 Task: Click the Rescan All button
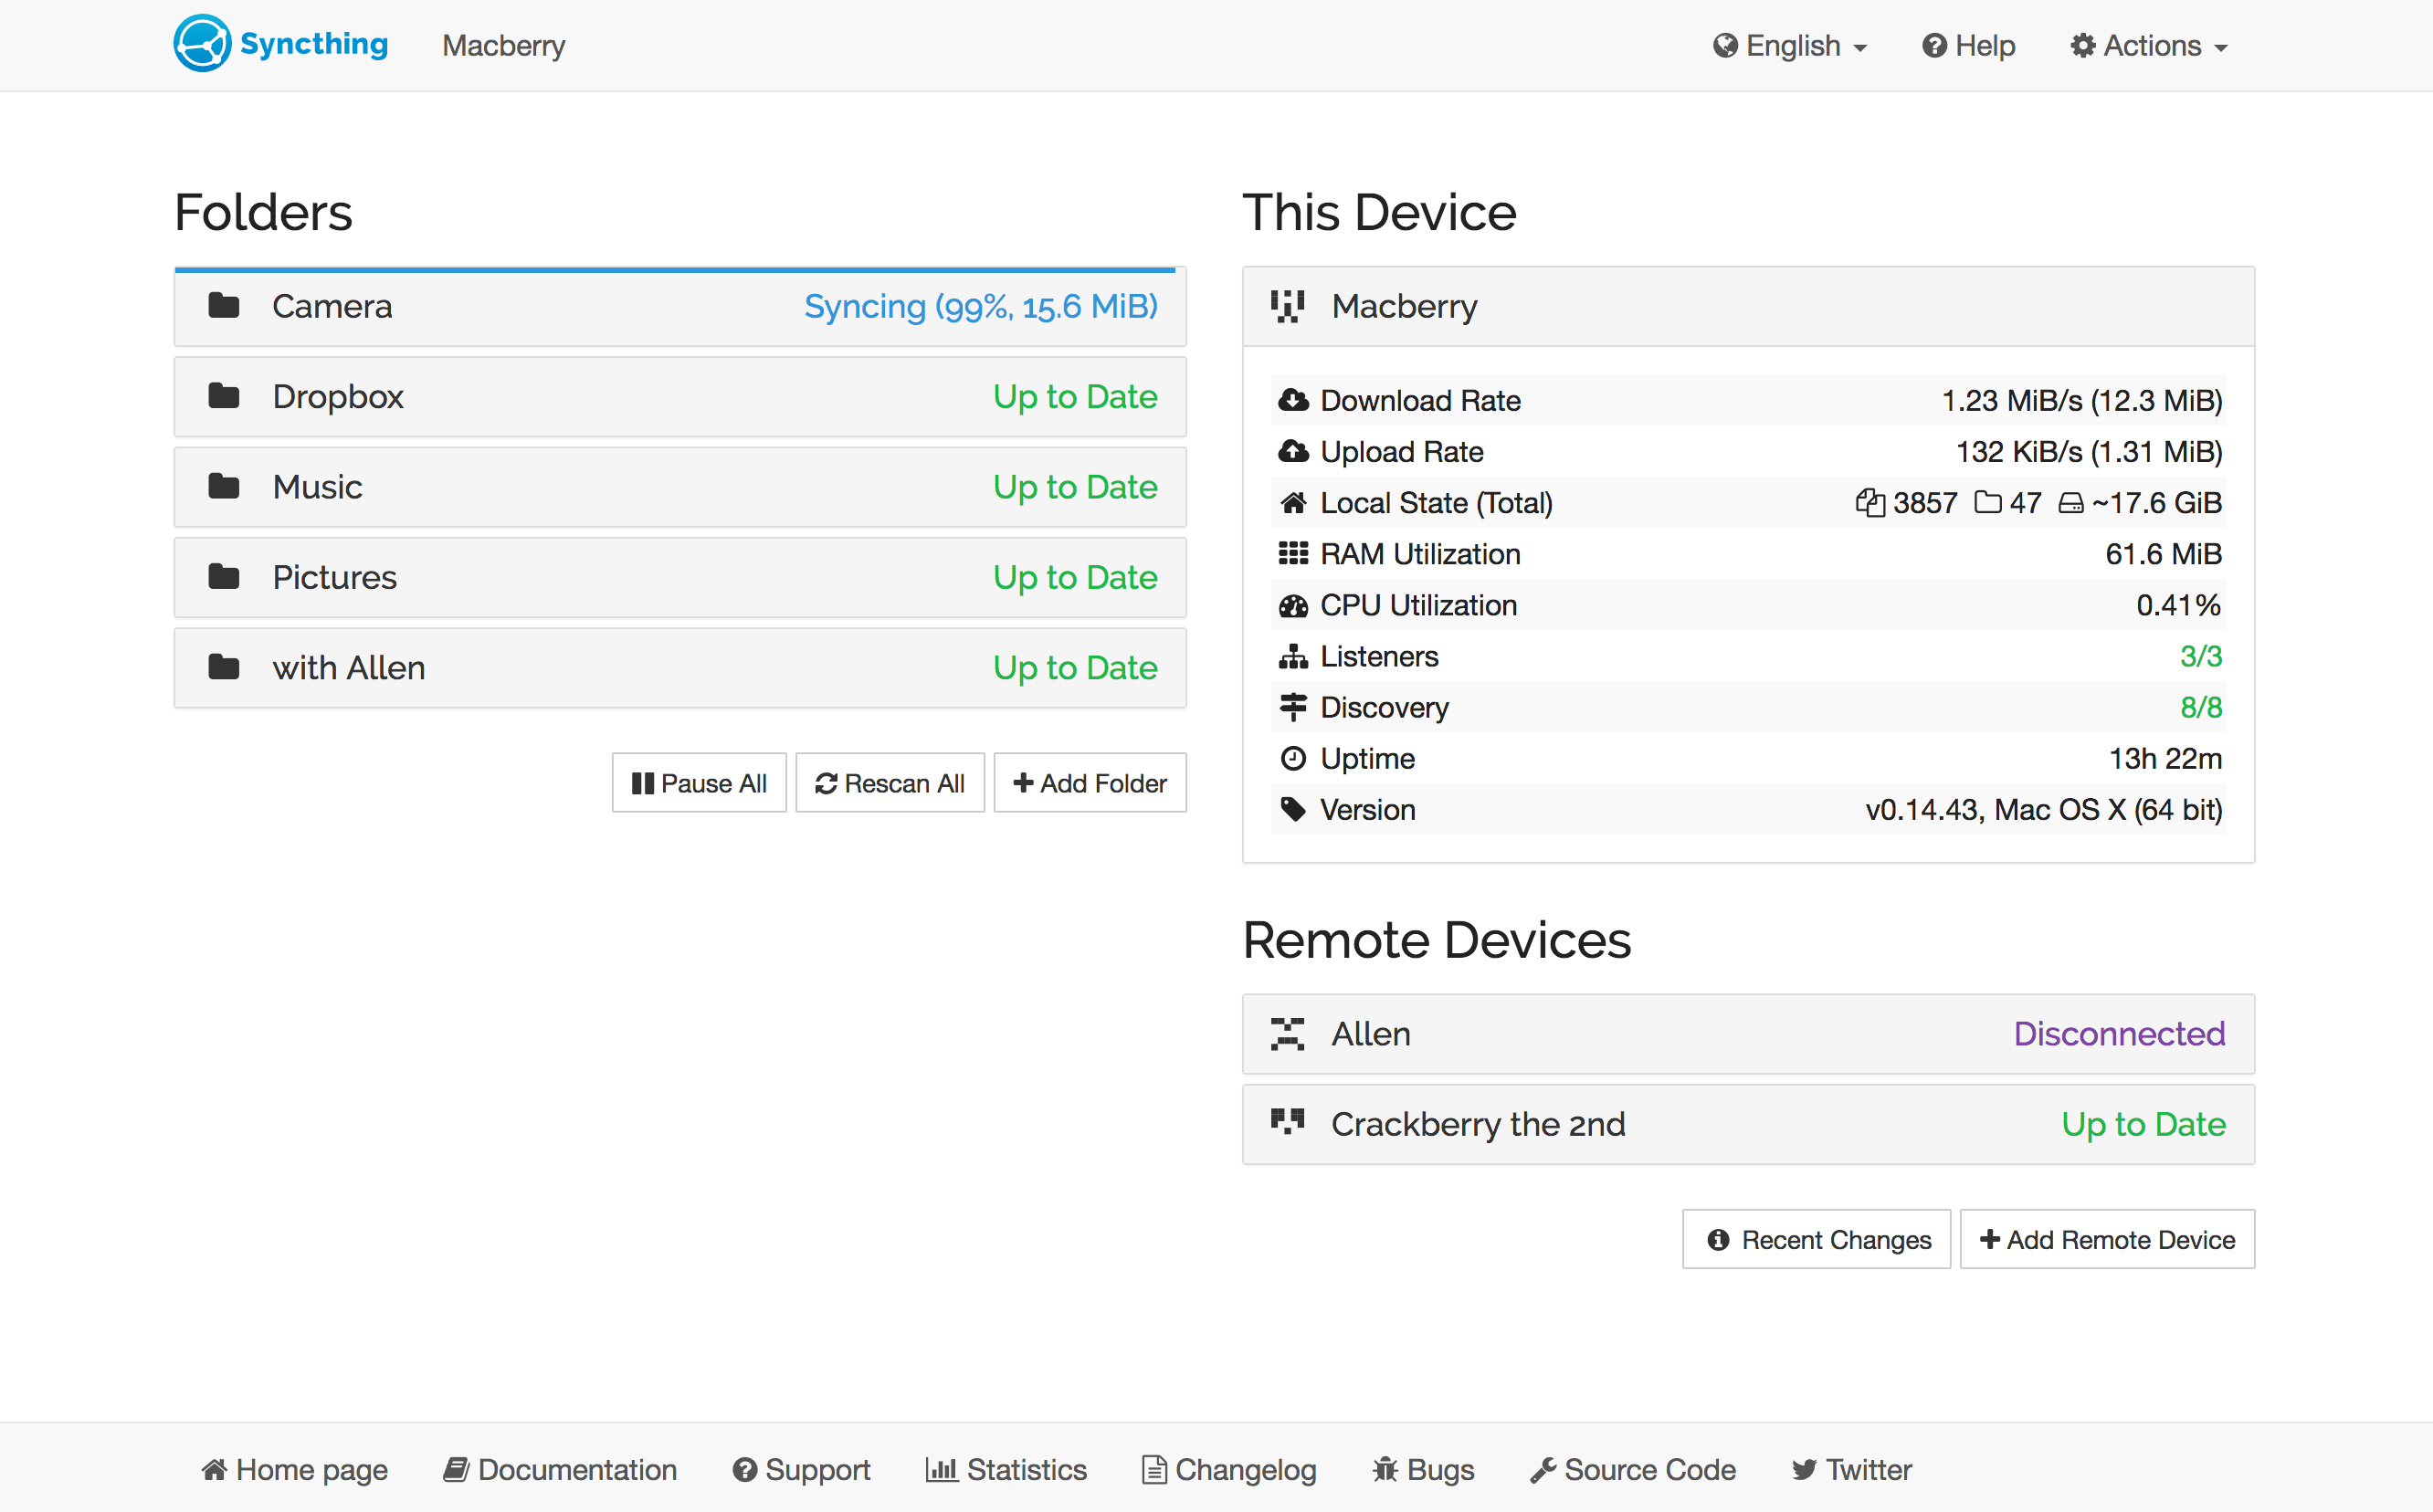click(x=889, y=782)
